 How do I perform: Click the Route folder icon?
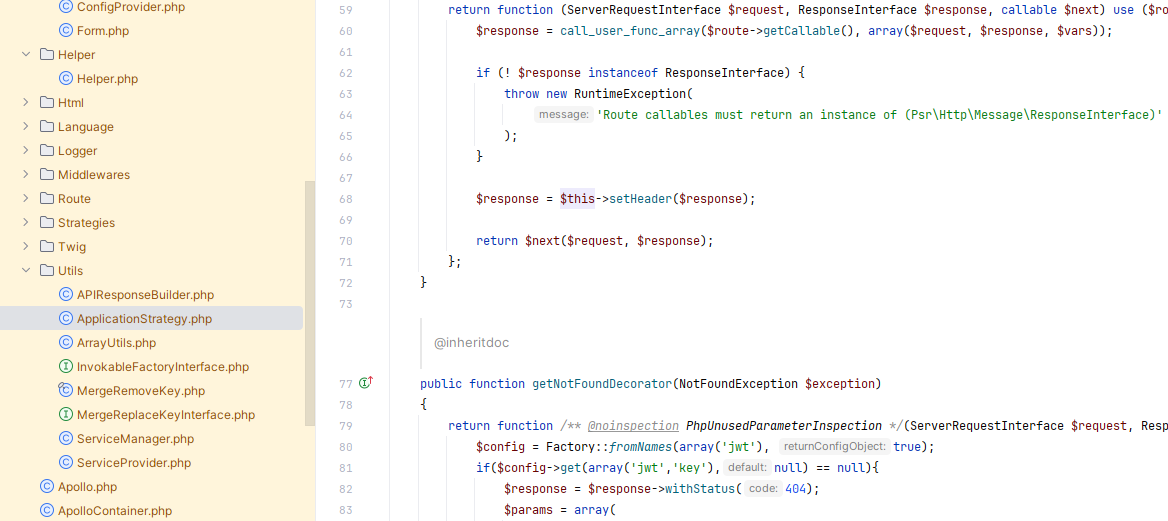[x=47, y=199]
